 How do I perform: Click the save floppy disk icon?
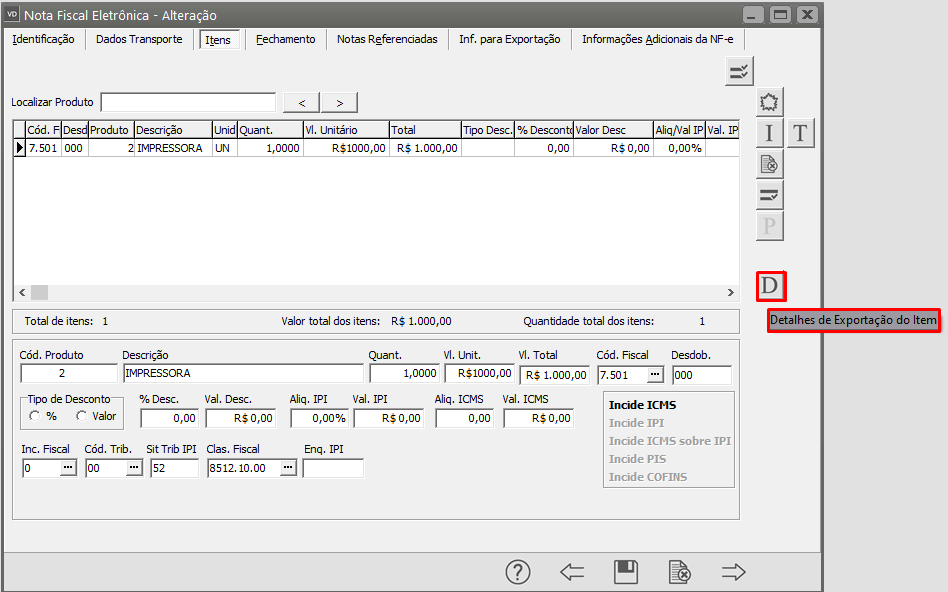(626, 571)
